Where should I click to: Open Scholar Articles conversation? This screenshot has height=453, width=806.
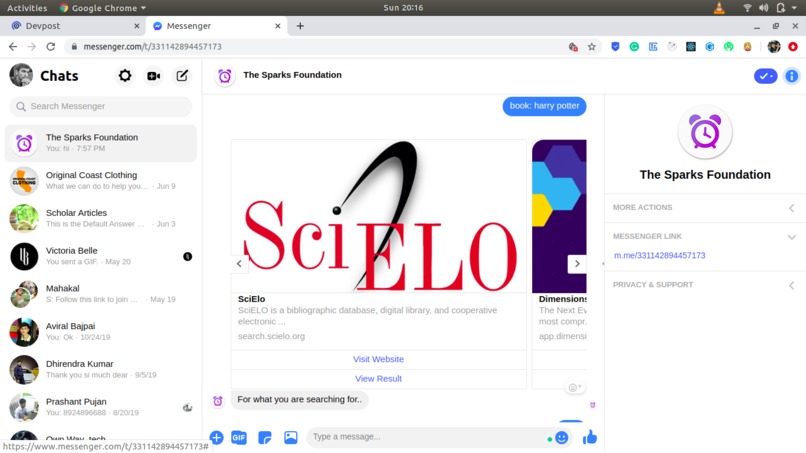click(x=101, y=218)
